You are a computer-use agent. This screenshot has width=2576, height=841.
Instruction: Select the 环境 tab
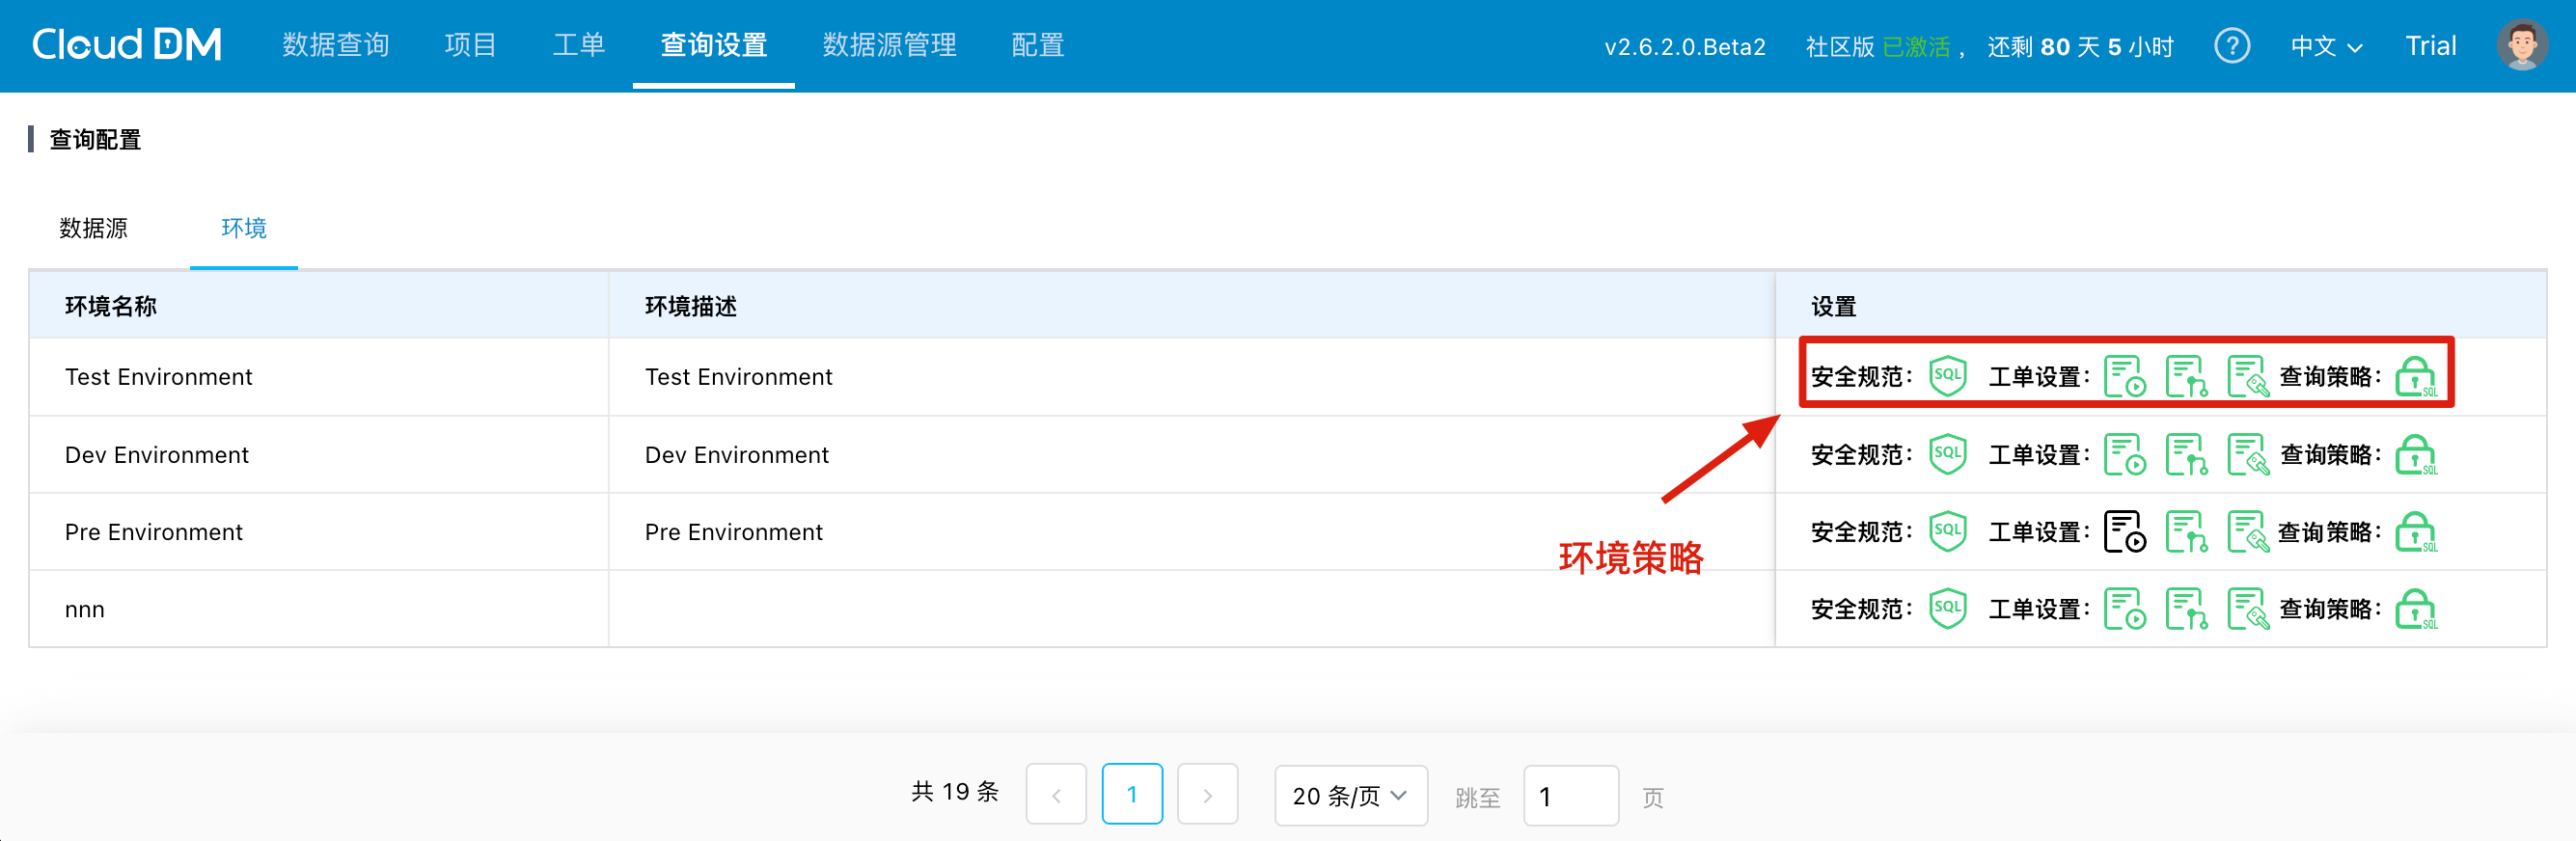(x=243, y=228)
